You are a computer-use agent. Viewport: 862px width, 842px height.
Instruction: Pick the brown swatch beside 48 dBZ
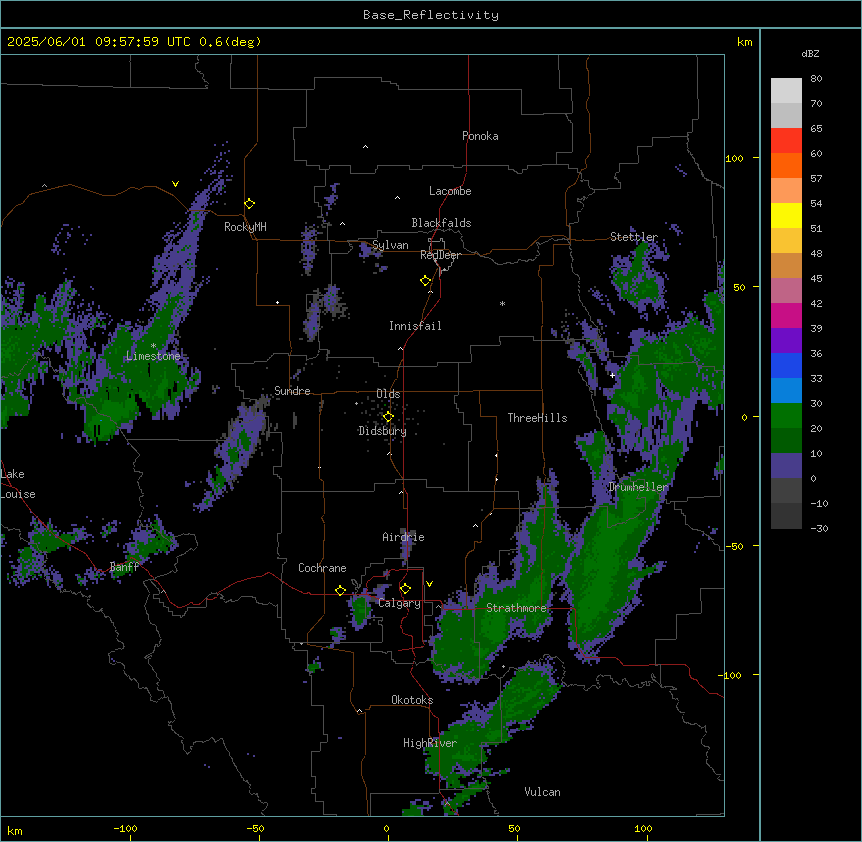786,265
